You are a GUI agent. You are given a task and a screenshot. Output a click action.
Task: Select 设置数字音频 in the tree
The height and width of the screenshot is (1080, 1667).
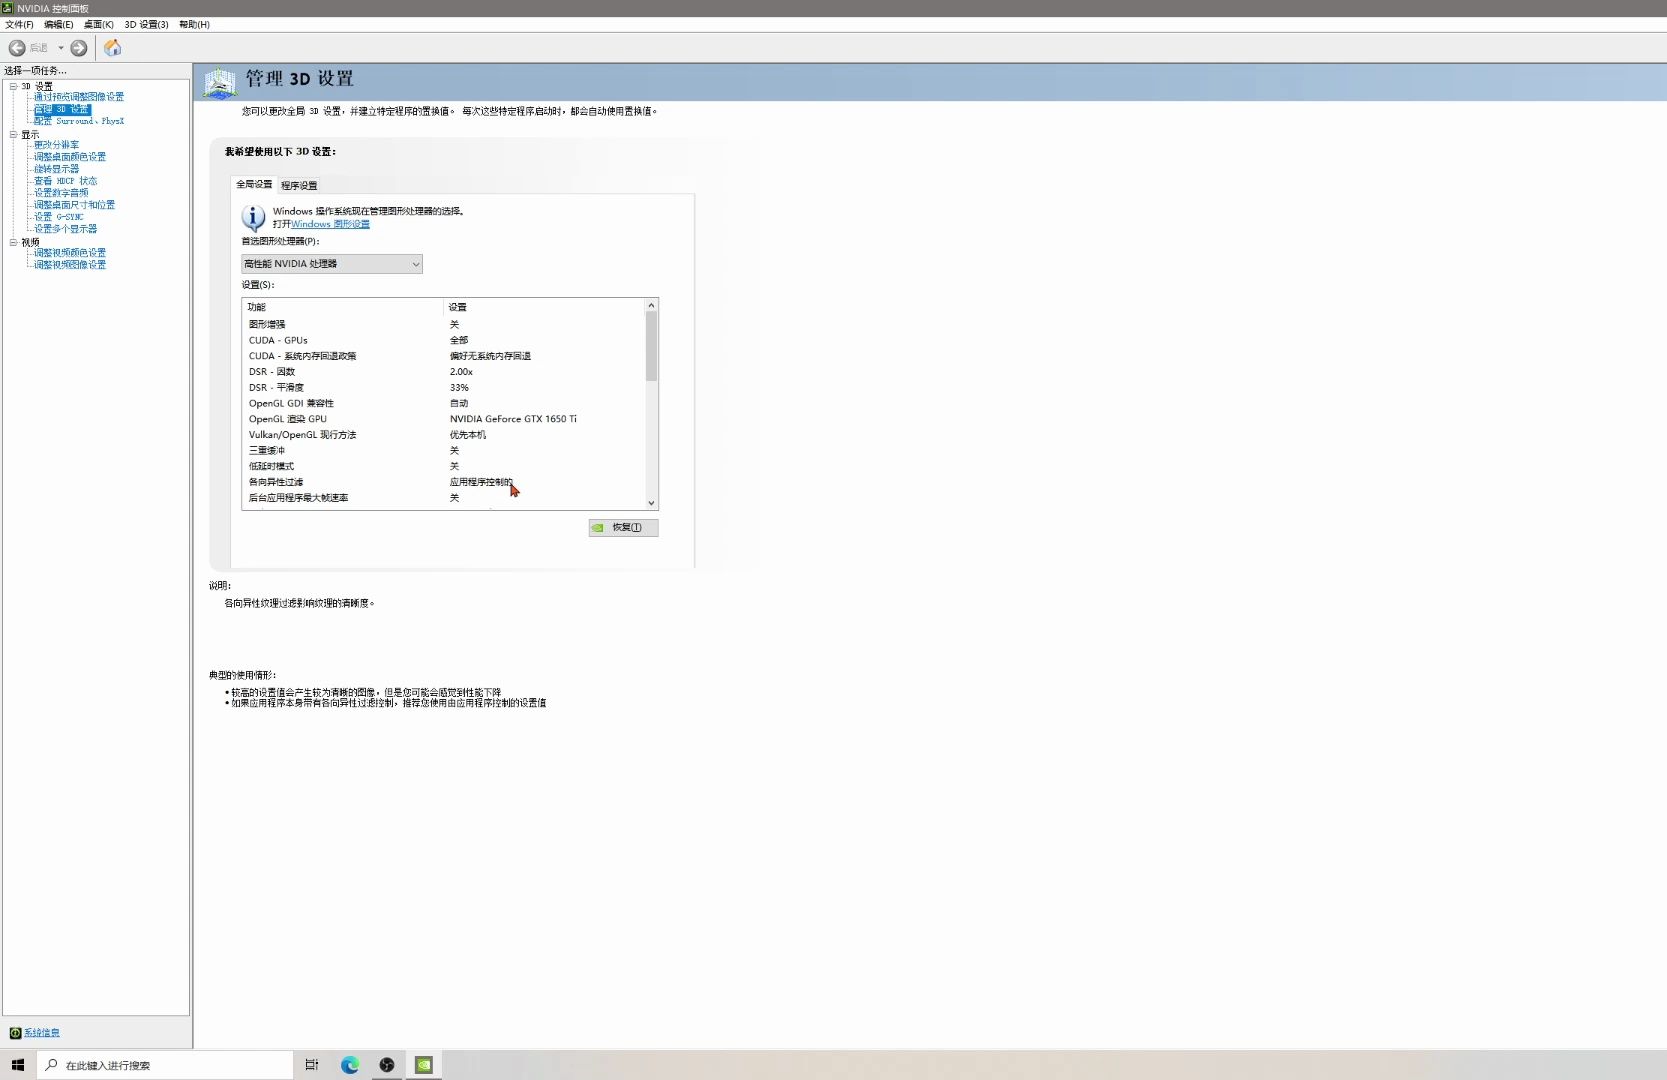61,193
